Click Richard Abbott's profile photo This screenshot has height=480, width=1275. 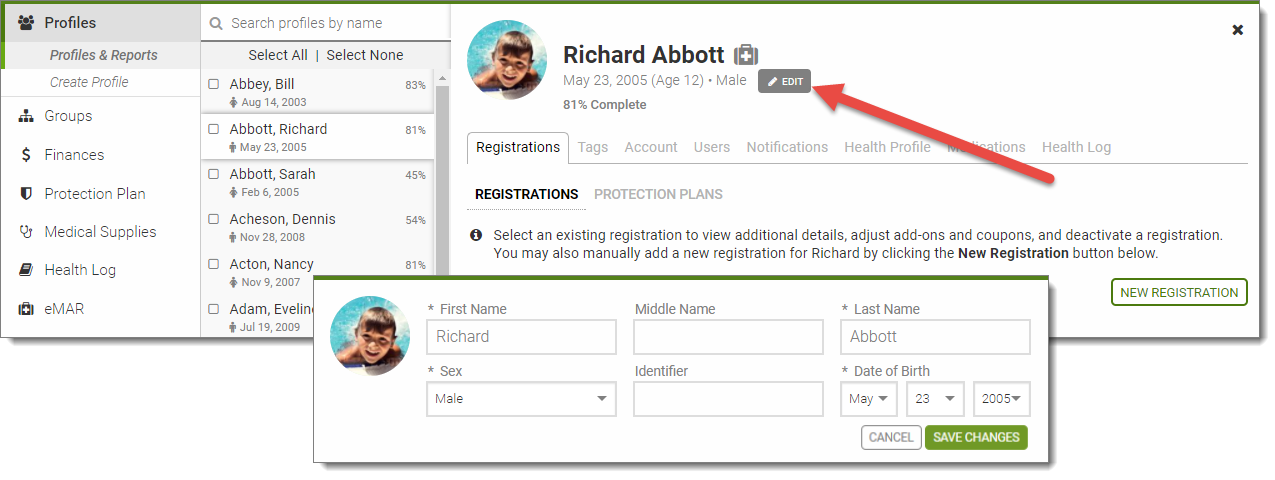508,60
